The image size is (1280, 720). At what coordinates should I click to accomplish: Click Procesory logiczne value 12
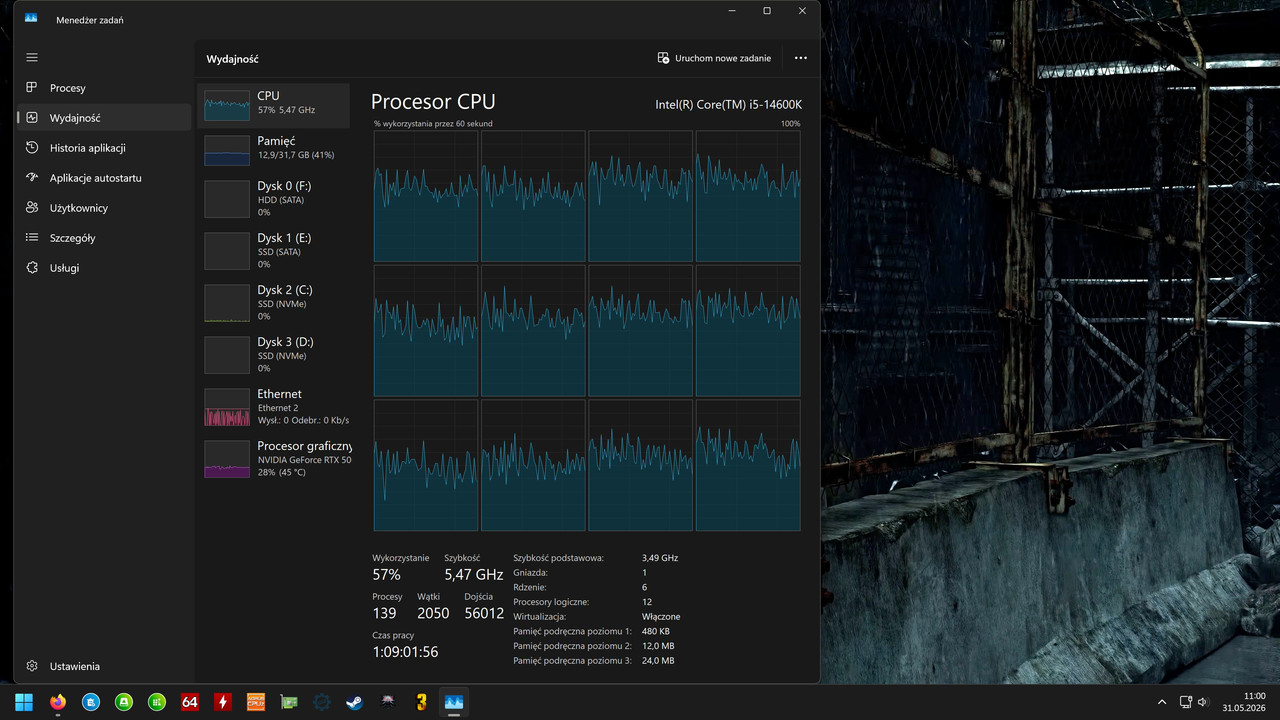coord(647,602)
